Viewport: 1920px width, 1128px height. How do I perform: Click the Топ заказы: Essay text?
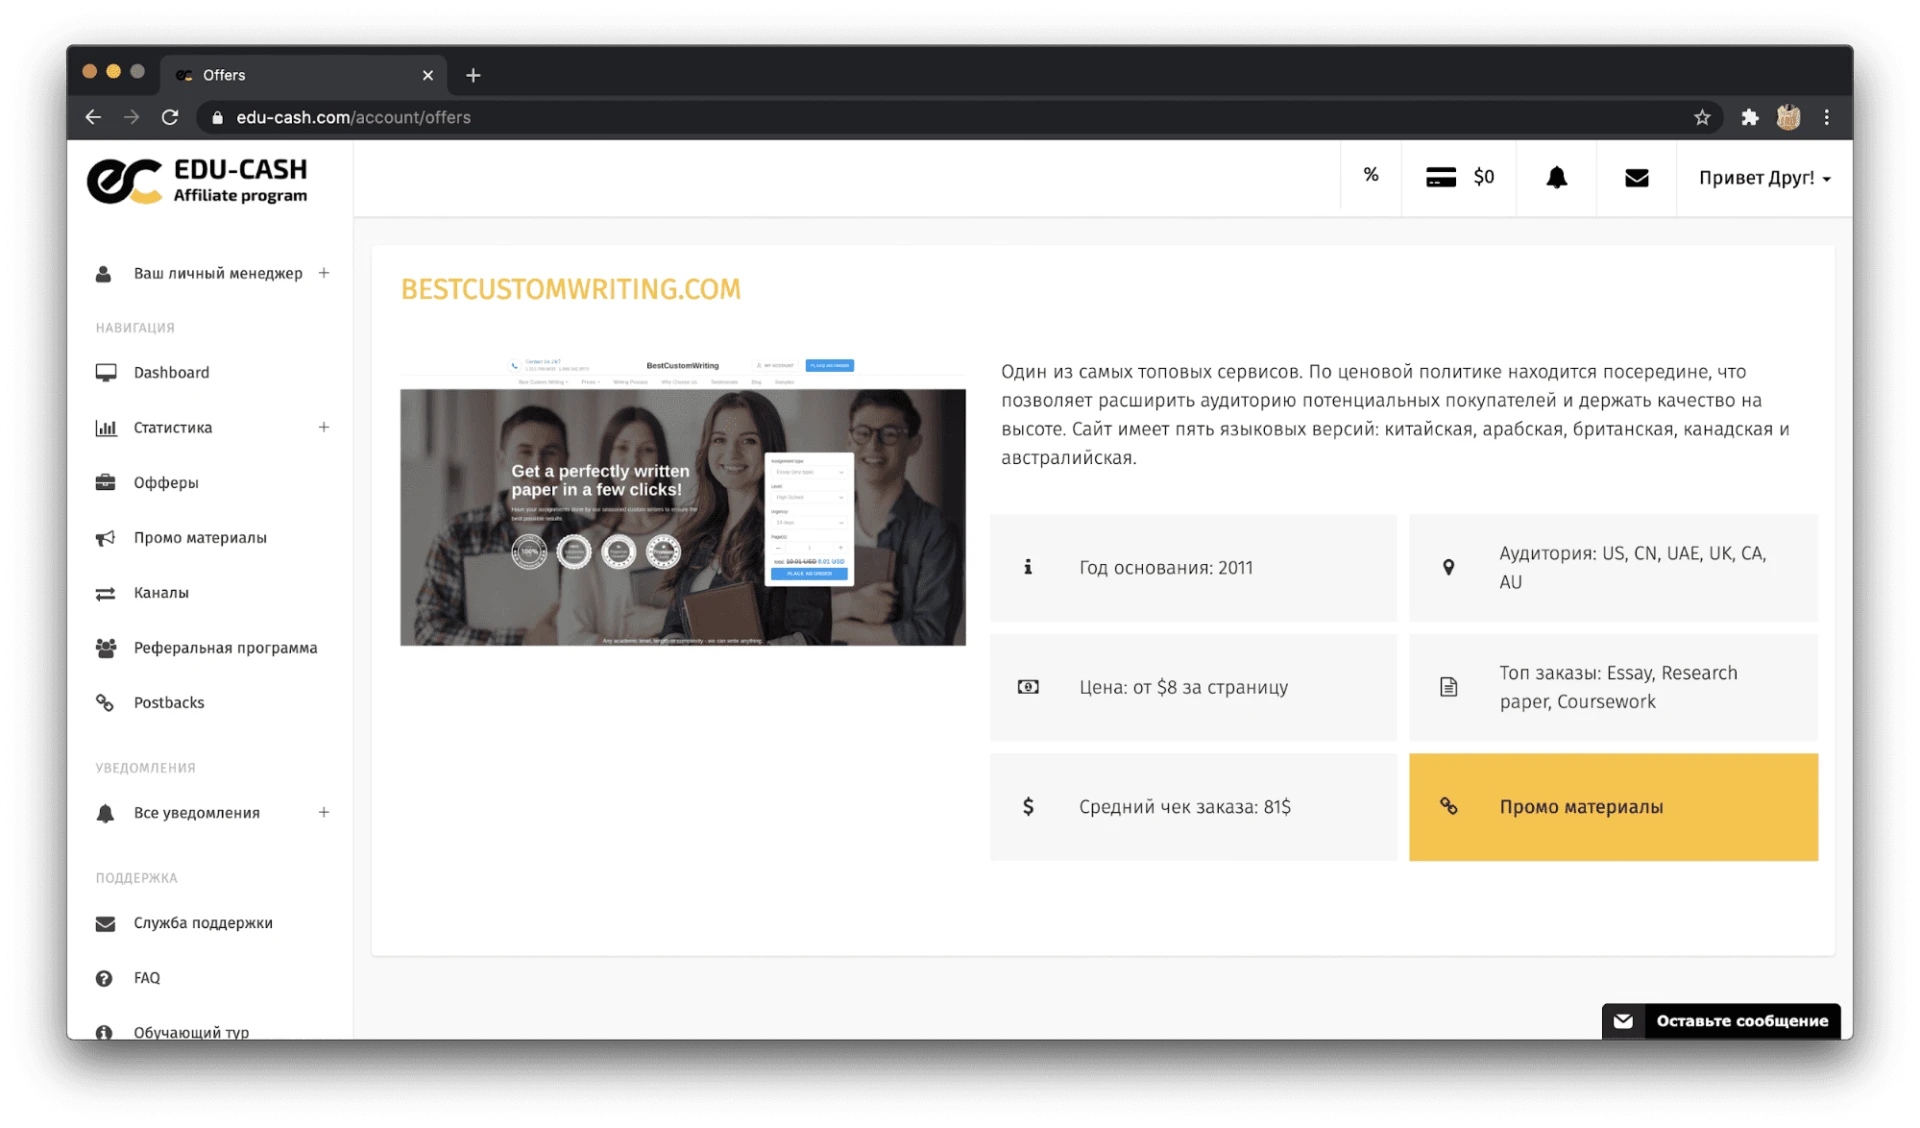point(1618,687)
